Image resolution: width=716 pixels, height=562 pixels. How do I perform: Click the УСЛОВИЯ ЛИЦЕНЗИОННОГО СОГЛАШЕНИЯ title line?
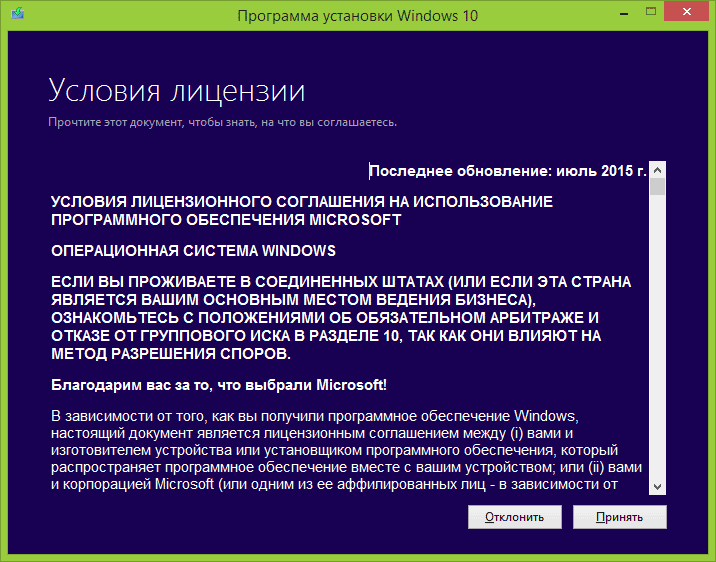pos(301,202)
